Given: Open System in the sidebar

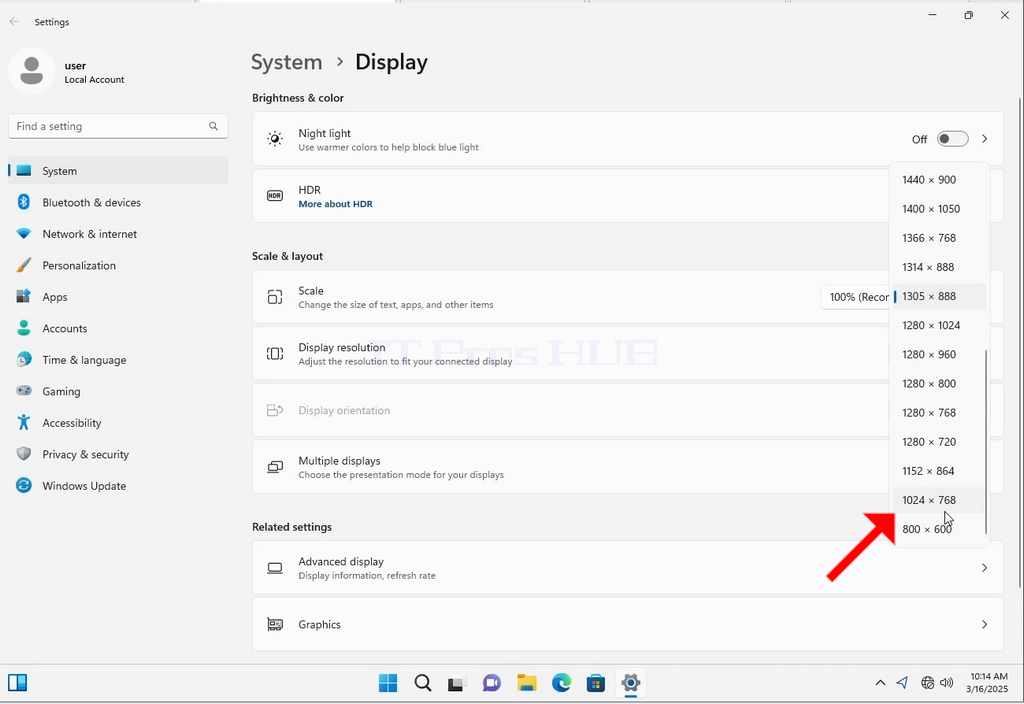Looking at the screenshot, I should click(x=118, y=170).
